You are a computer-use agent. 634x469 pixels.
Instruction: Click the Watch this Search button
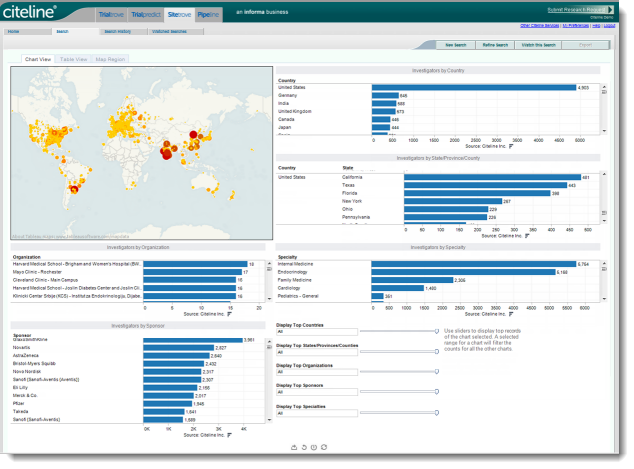[540, 45]
